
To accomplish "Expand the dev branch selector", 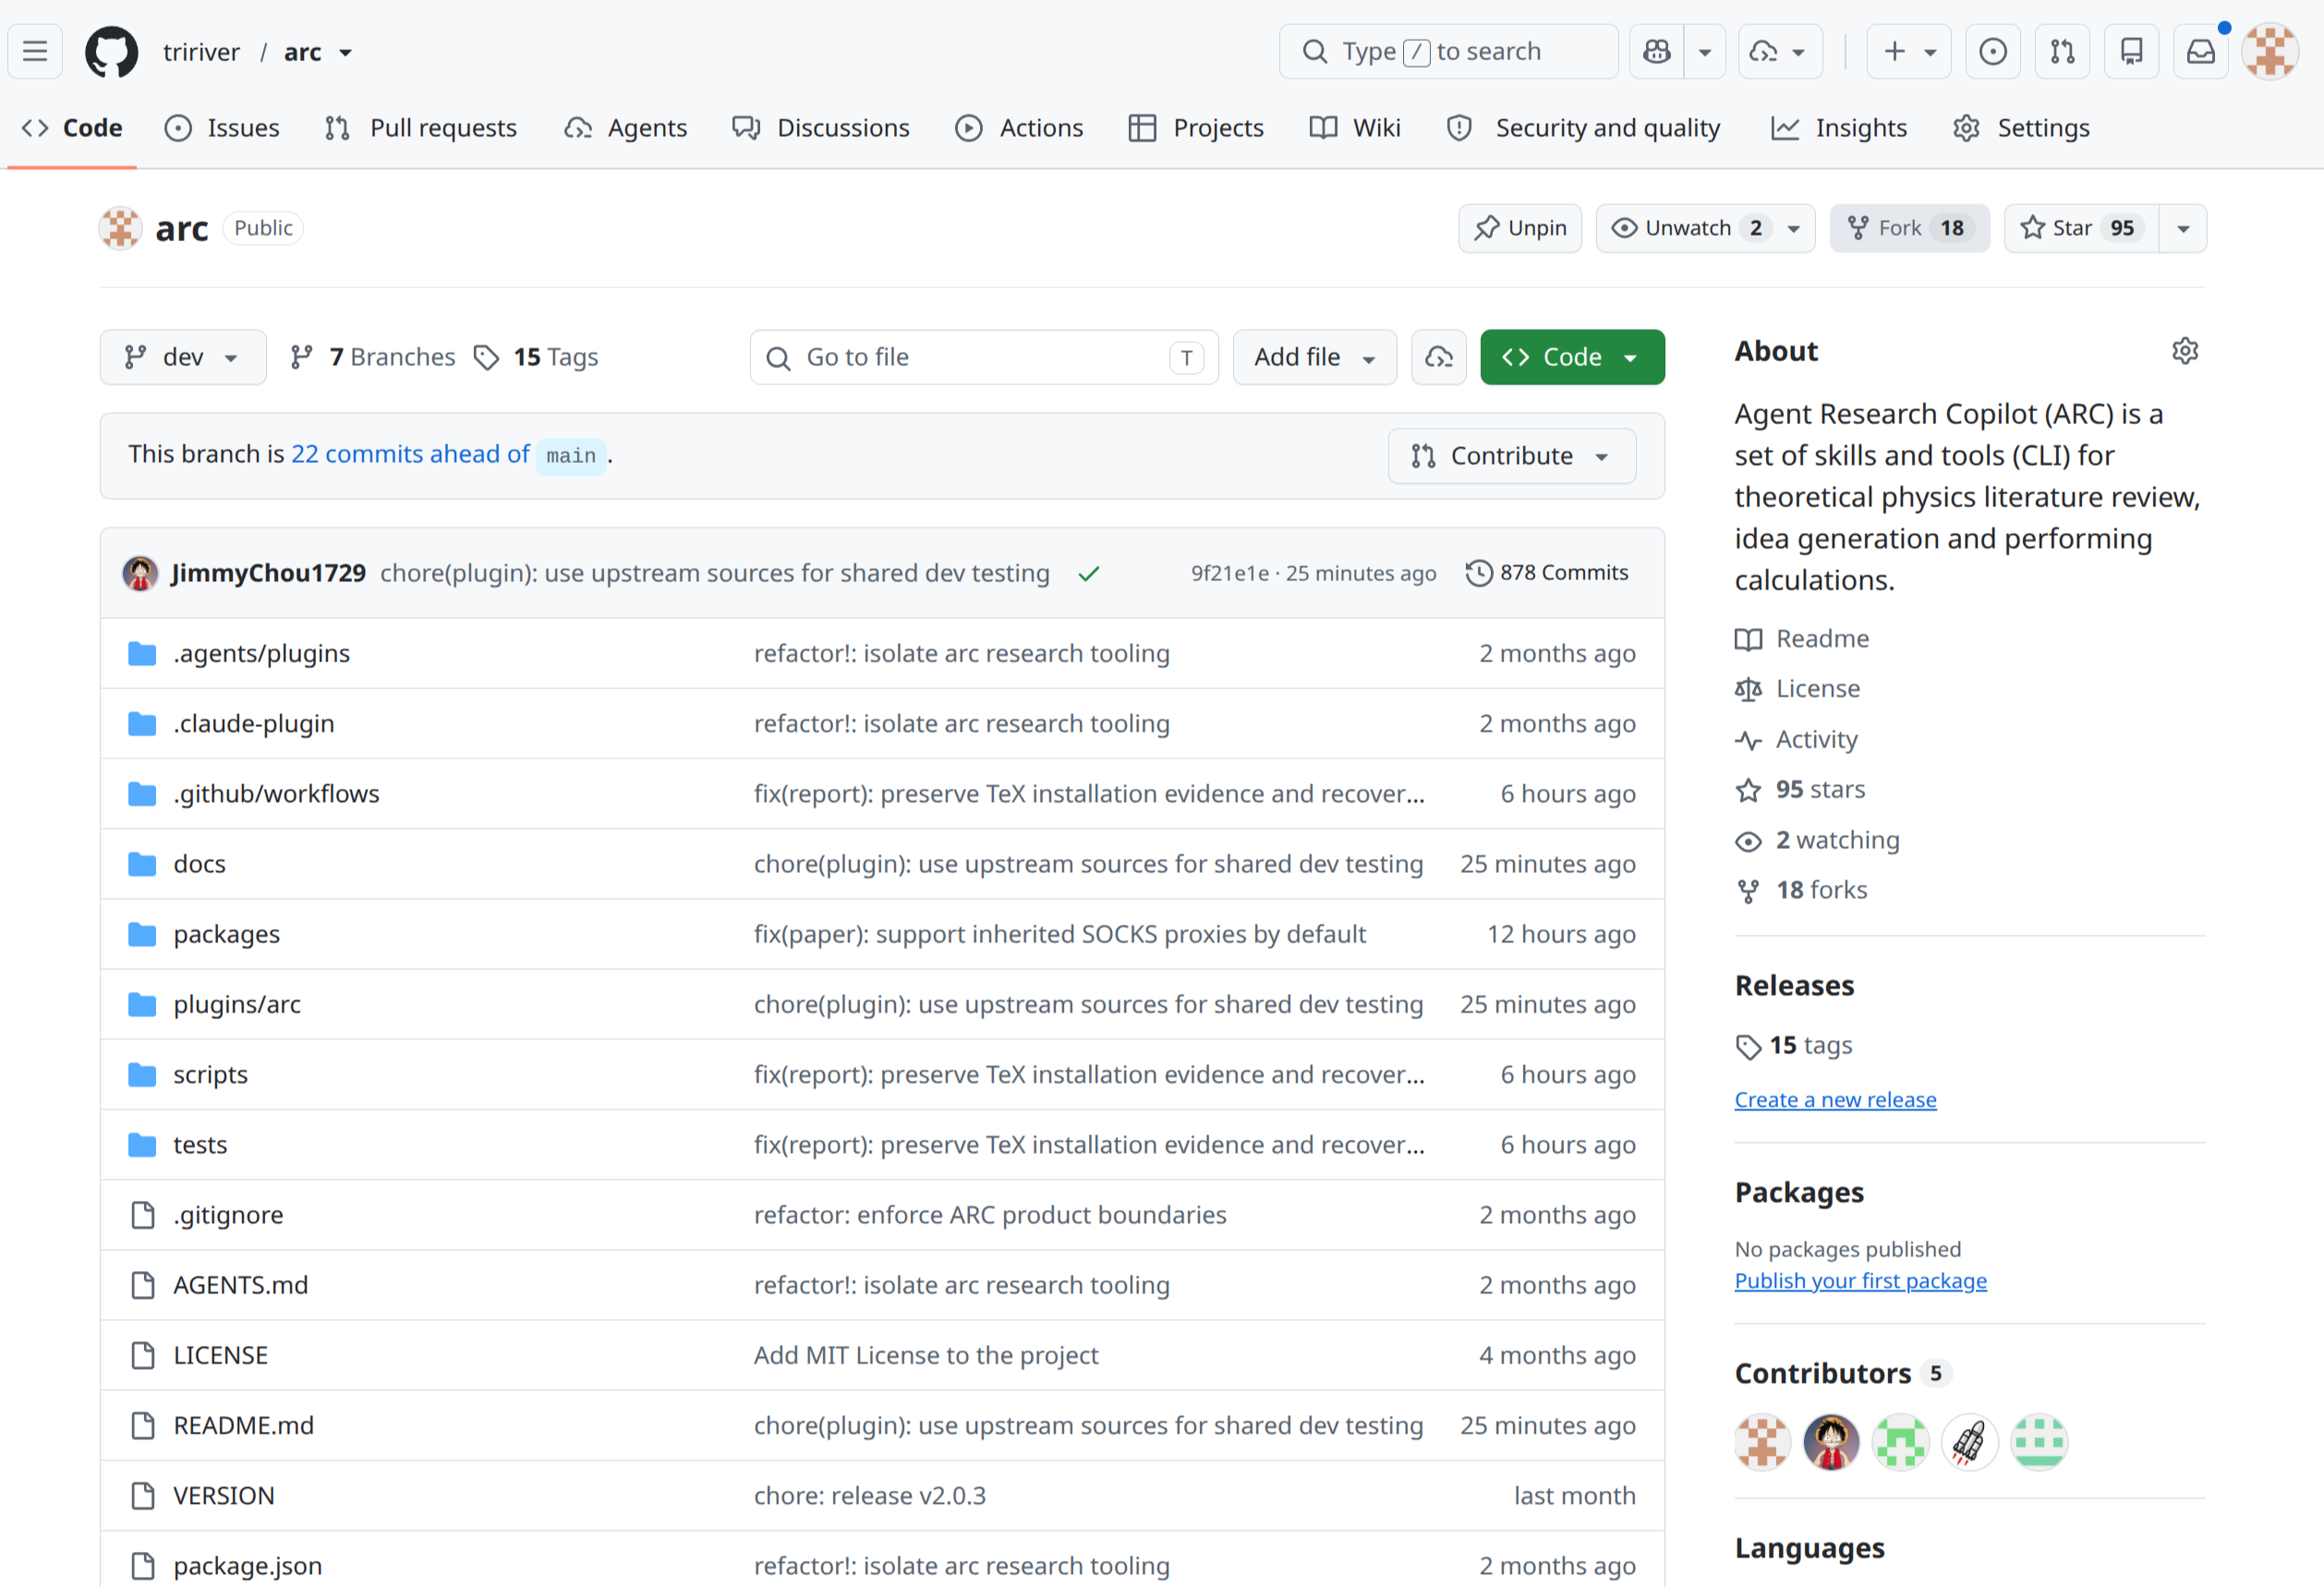I will coord(183,357).
